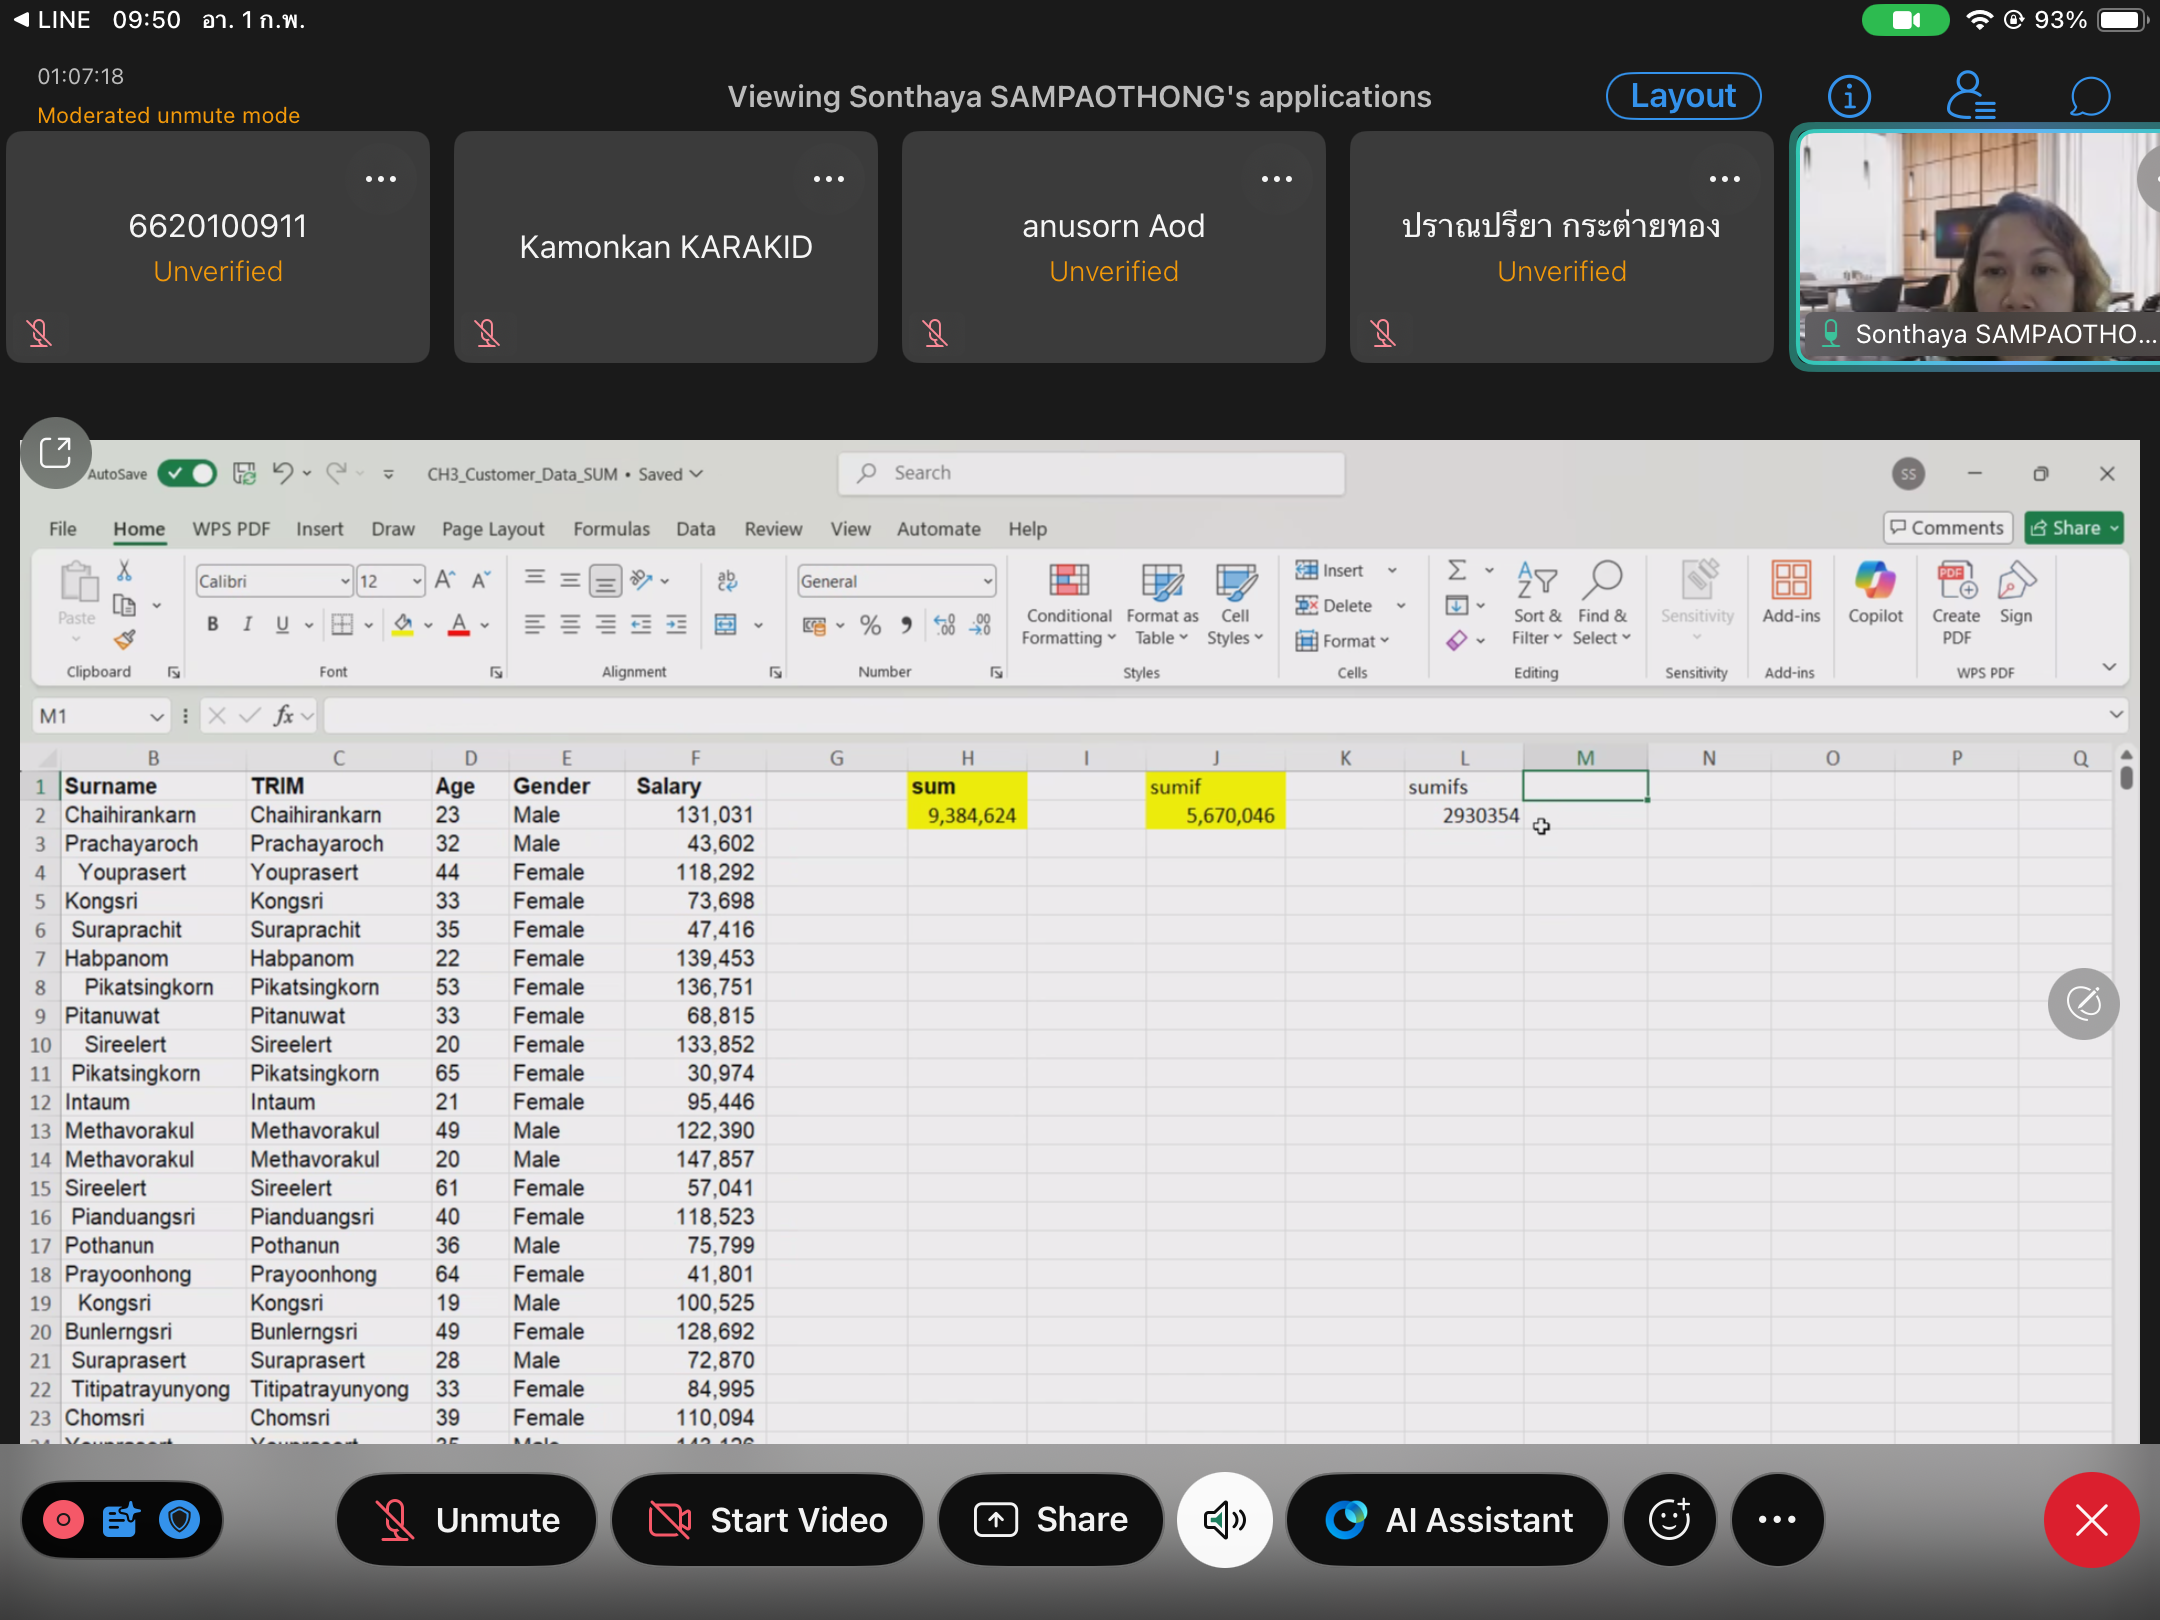
Task: Click the AutoSum sigma icon
Action: (1457, 570)
